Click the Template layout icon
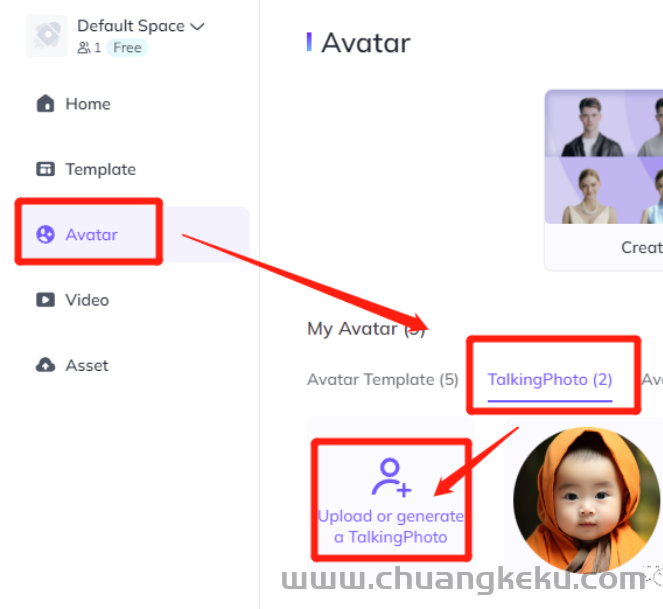The height and width of the screenshot is (609, 663). 45,169
